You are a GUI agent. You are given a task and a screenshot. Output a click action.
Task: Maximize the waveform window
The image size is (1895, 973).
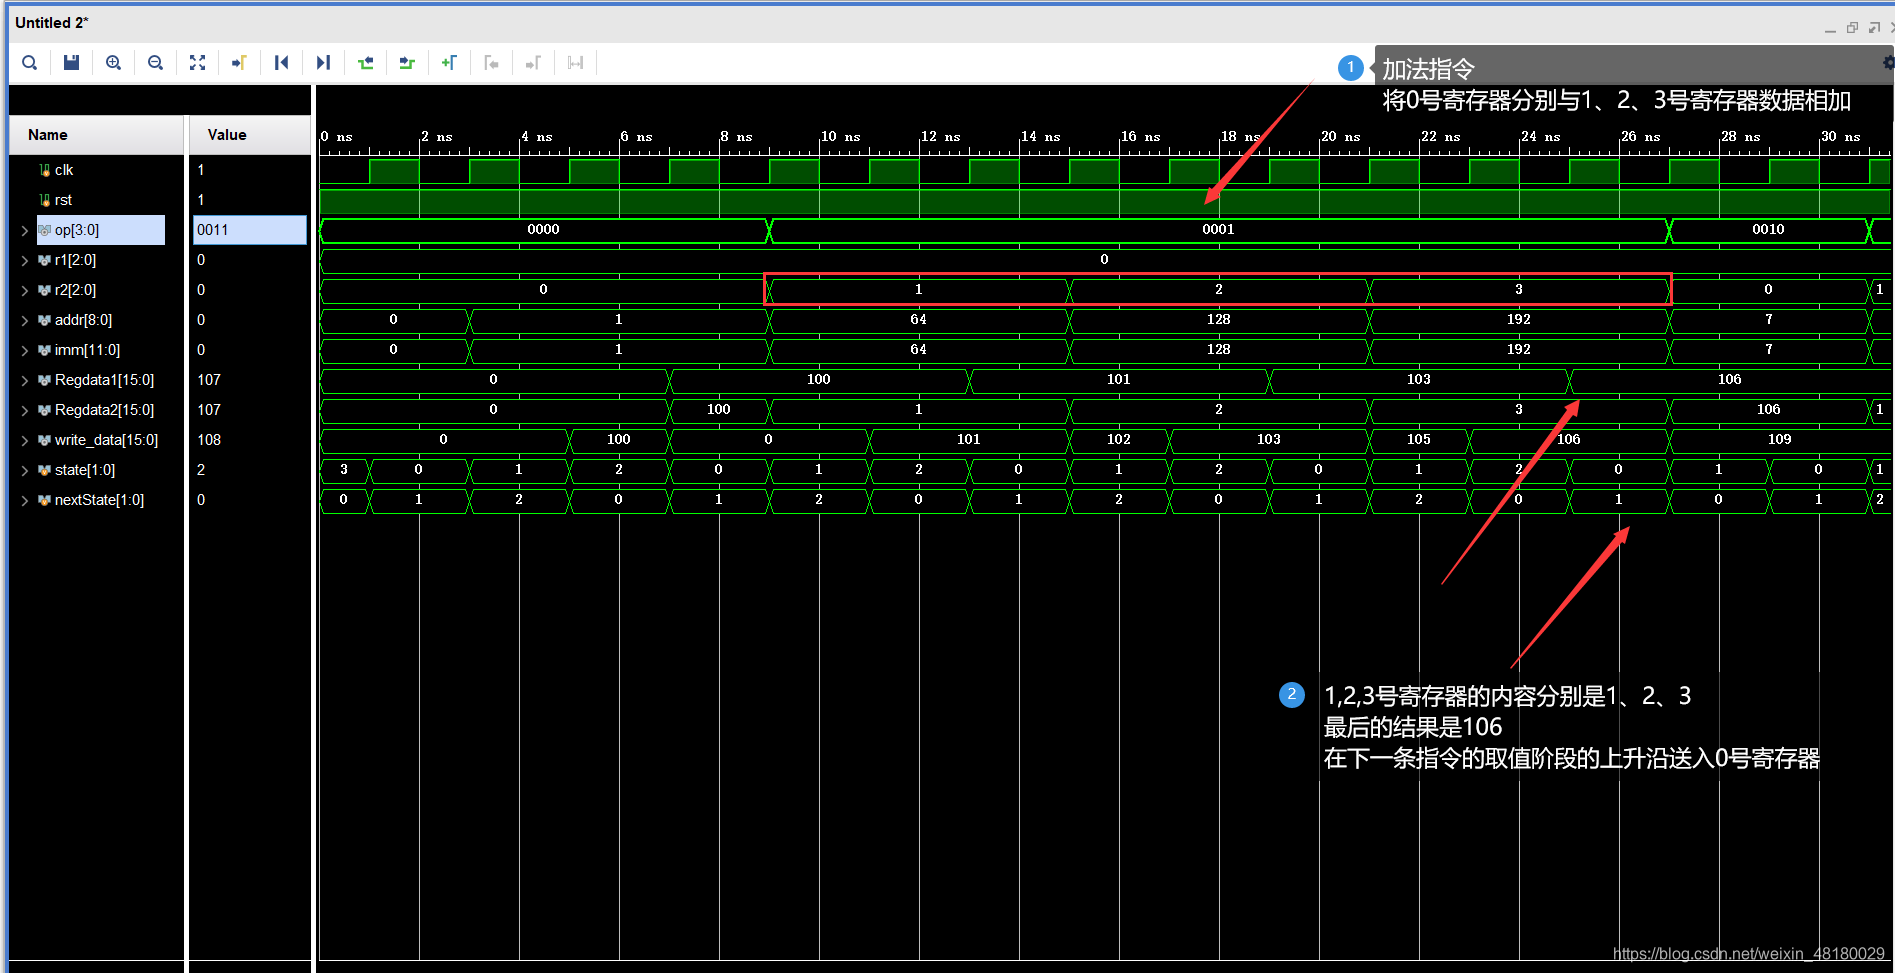pos(1874,28)
